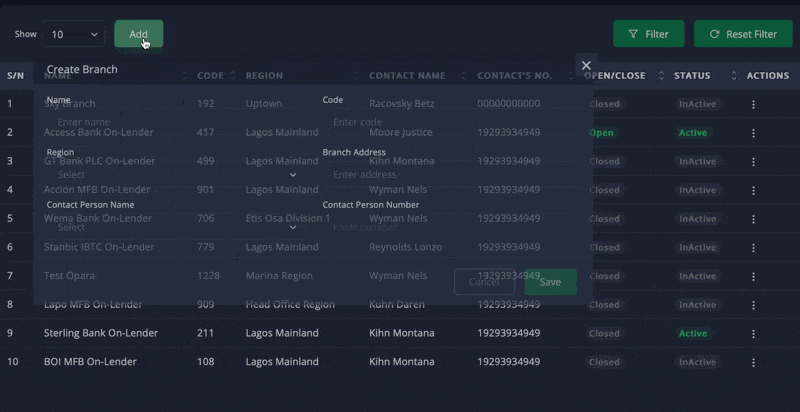
Task: Click into the Code input field
Action: (x=450, y=122)
